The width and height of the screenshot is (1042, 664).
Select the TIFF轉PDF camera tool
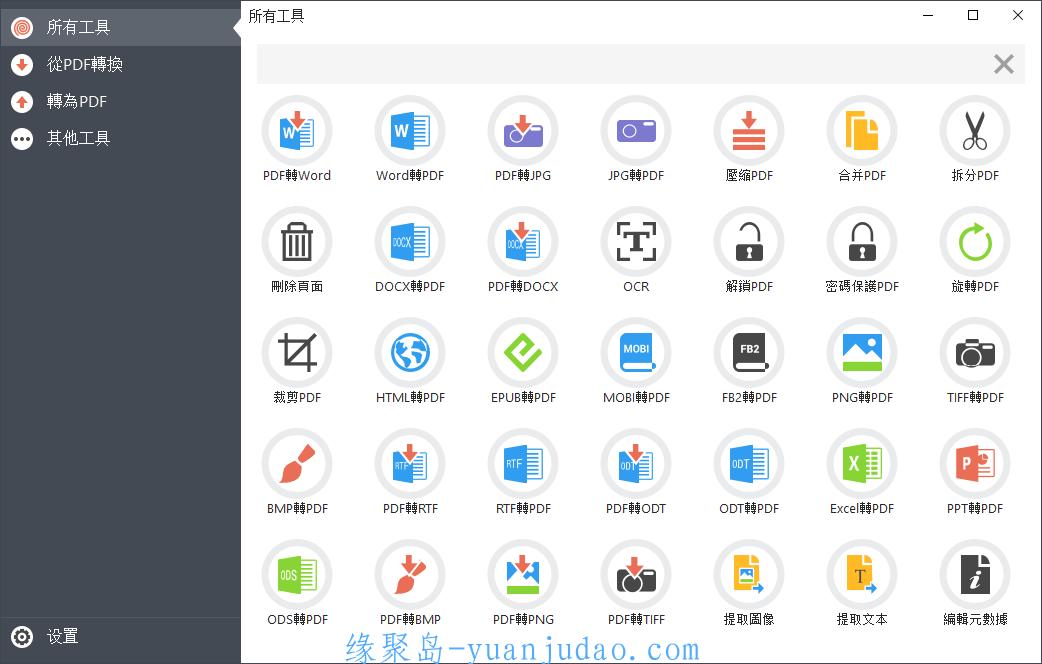[975, 353]
